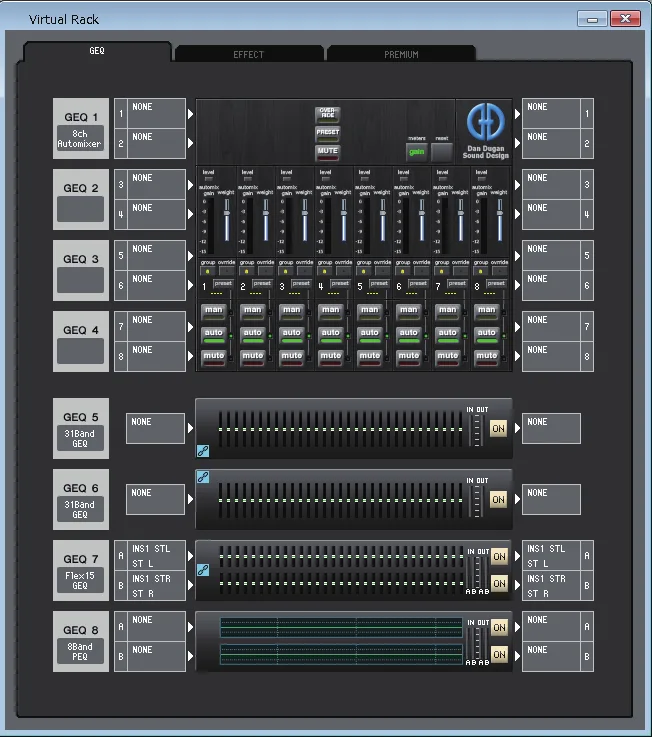
Task: Toggle the GEQ 7 channel A ON button
Action: (x=499, y=557)
